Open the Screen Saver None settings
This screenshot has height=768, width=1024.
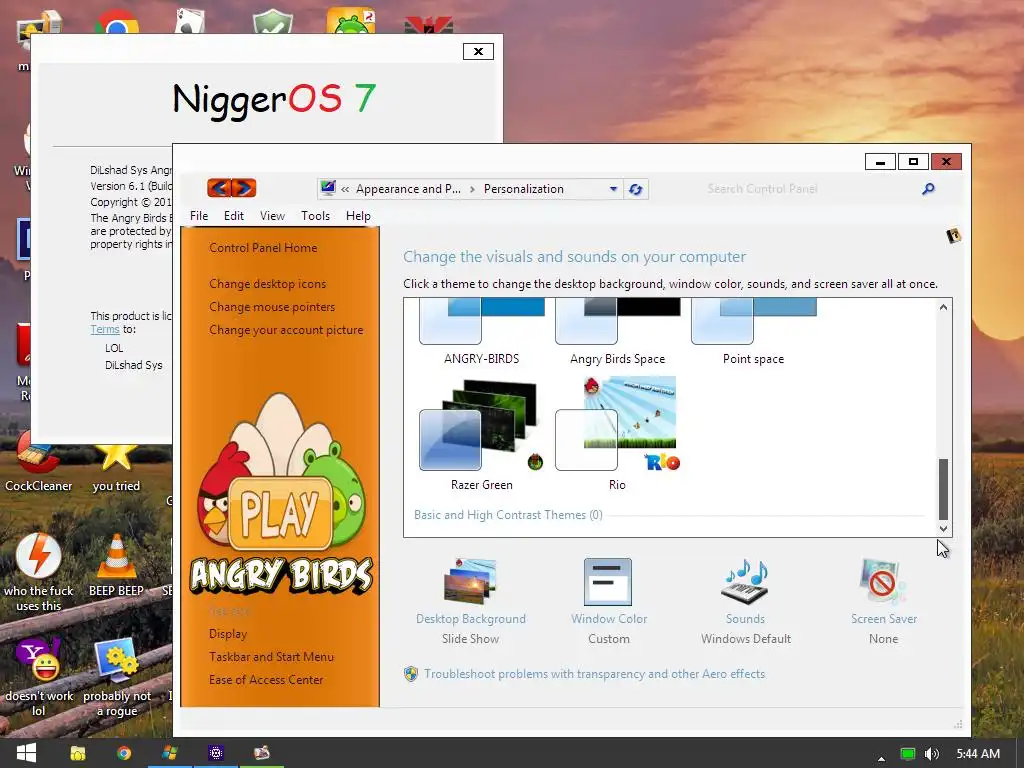coord(884,601)
